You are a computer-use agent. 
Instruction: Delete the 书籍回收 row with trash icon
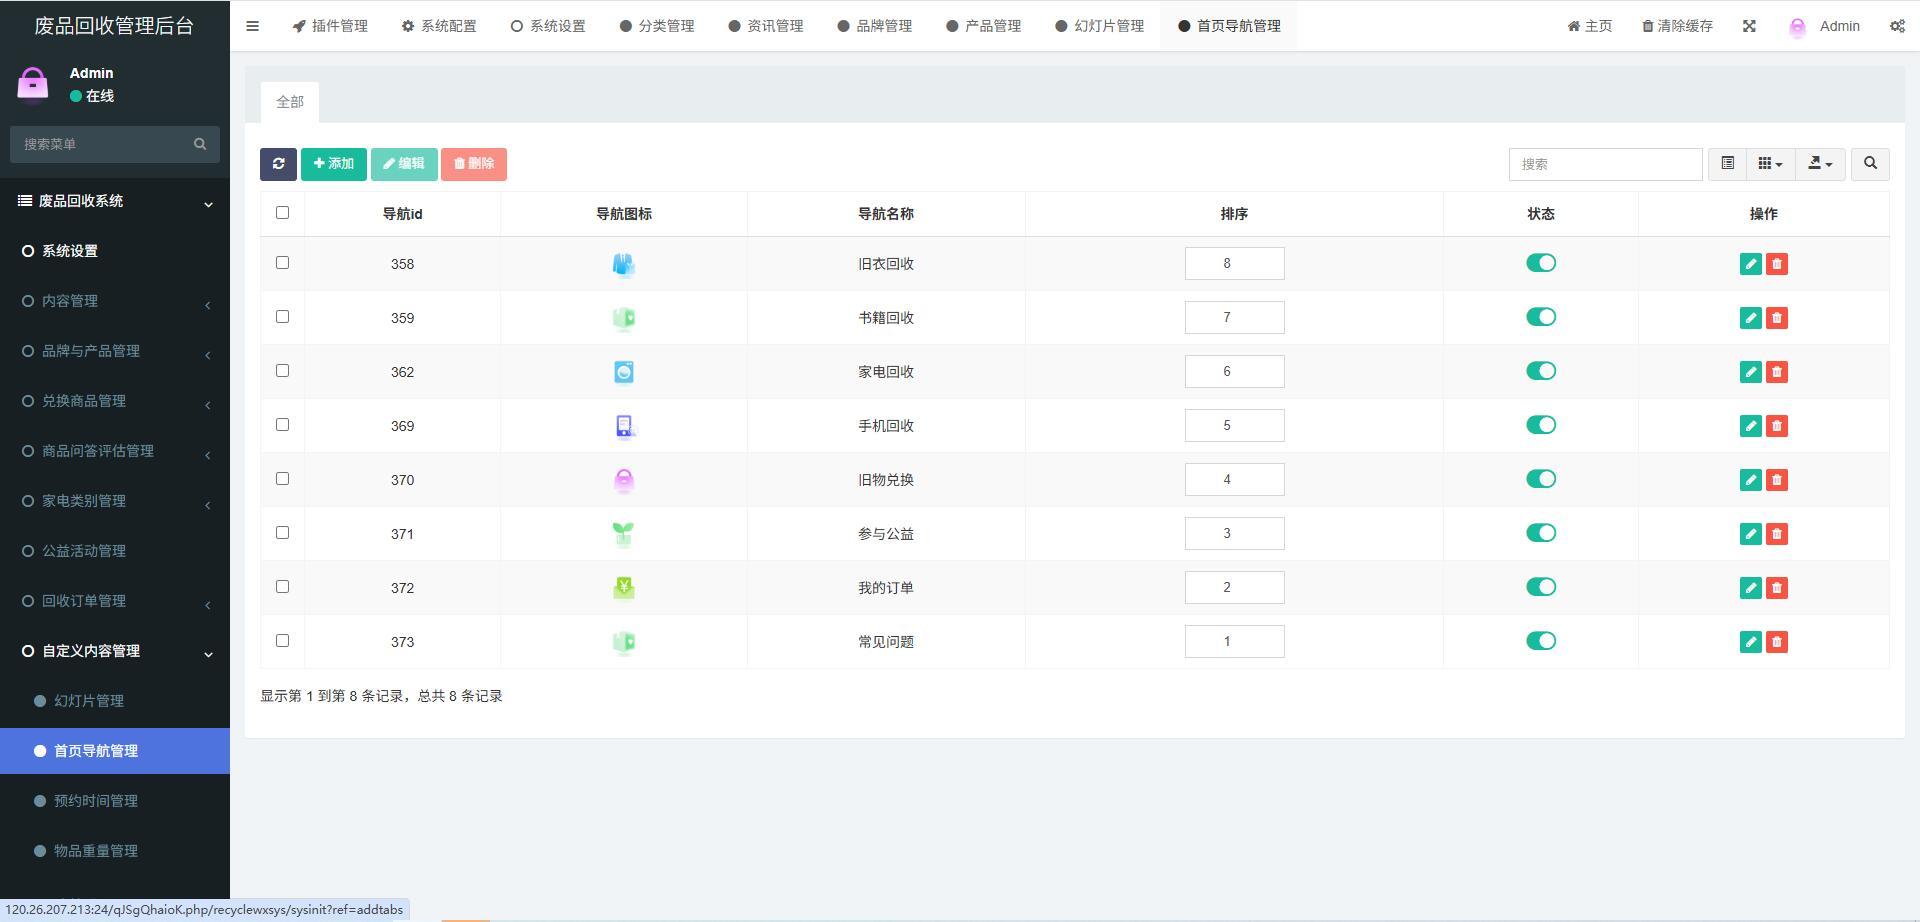pos(1777,318)
